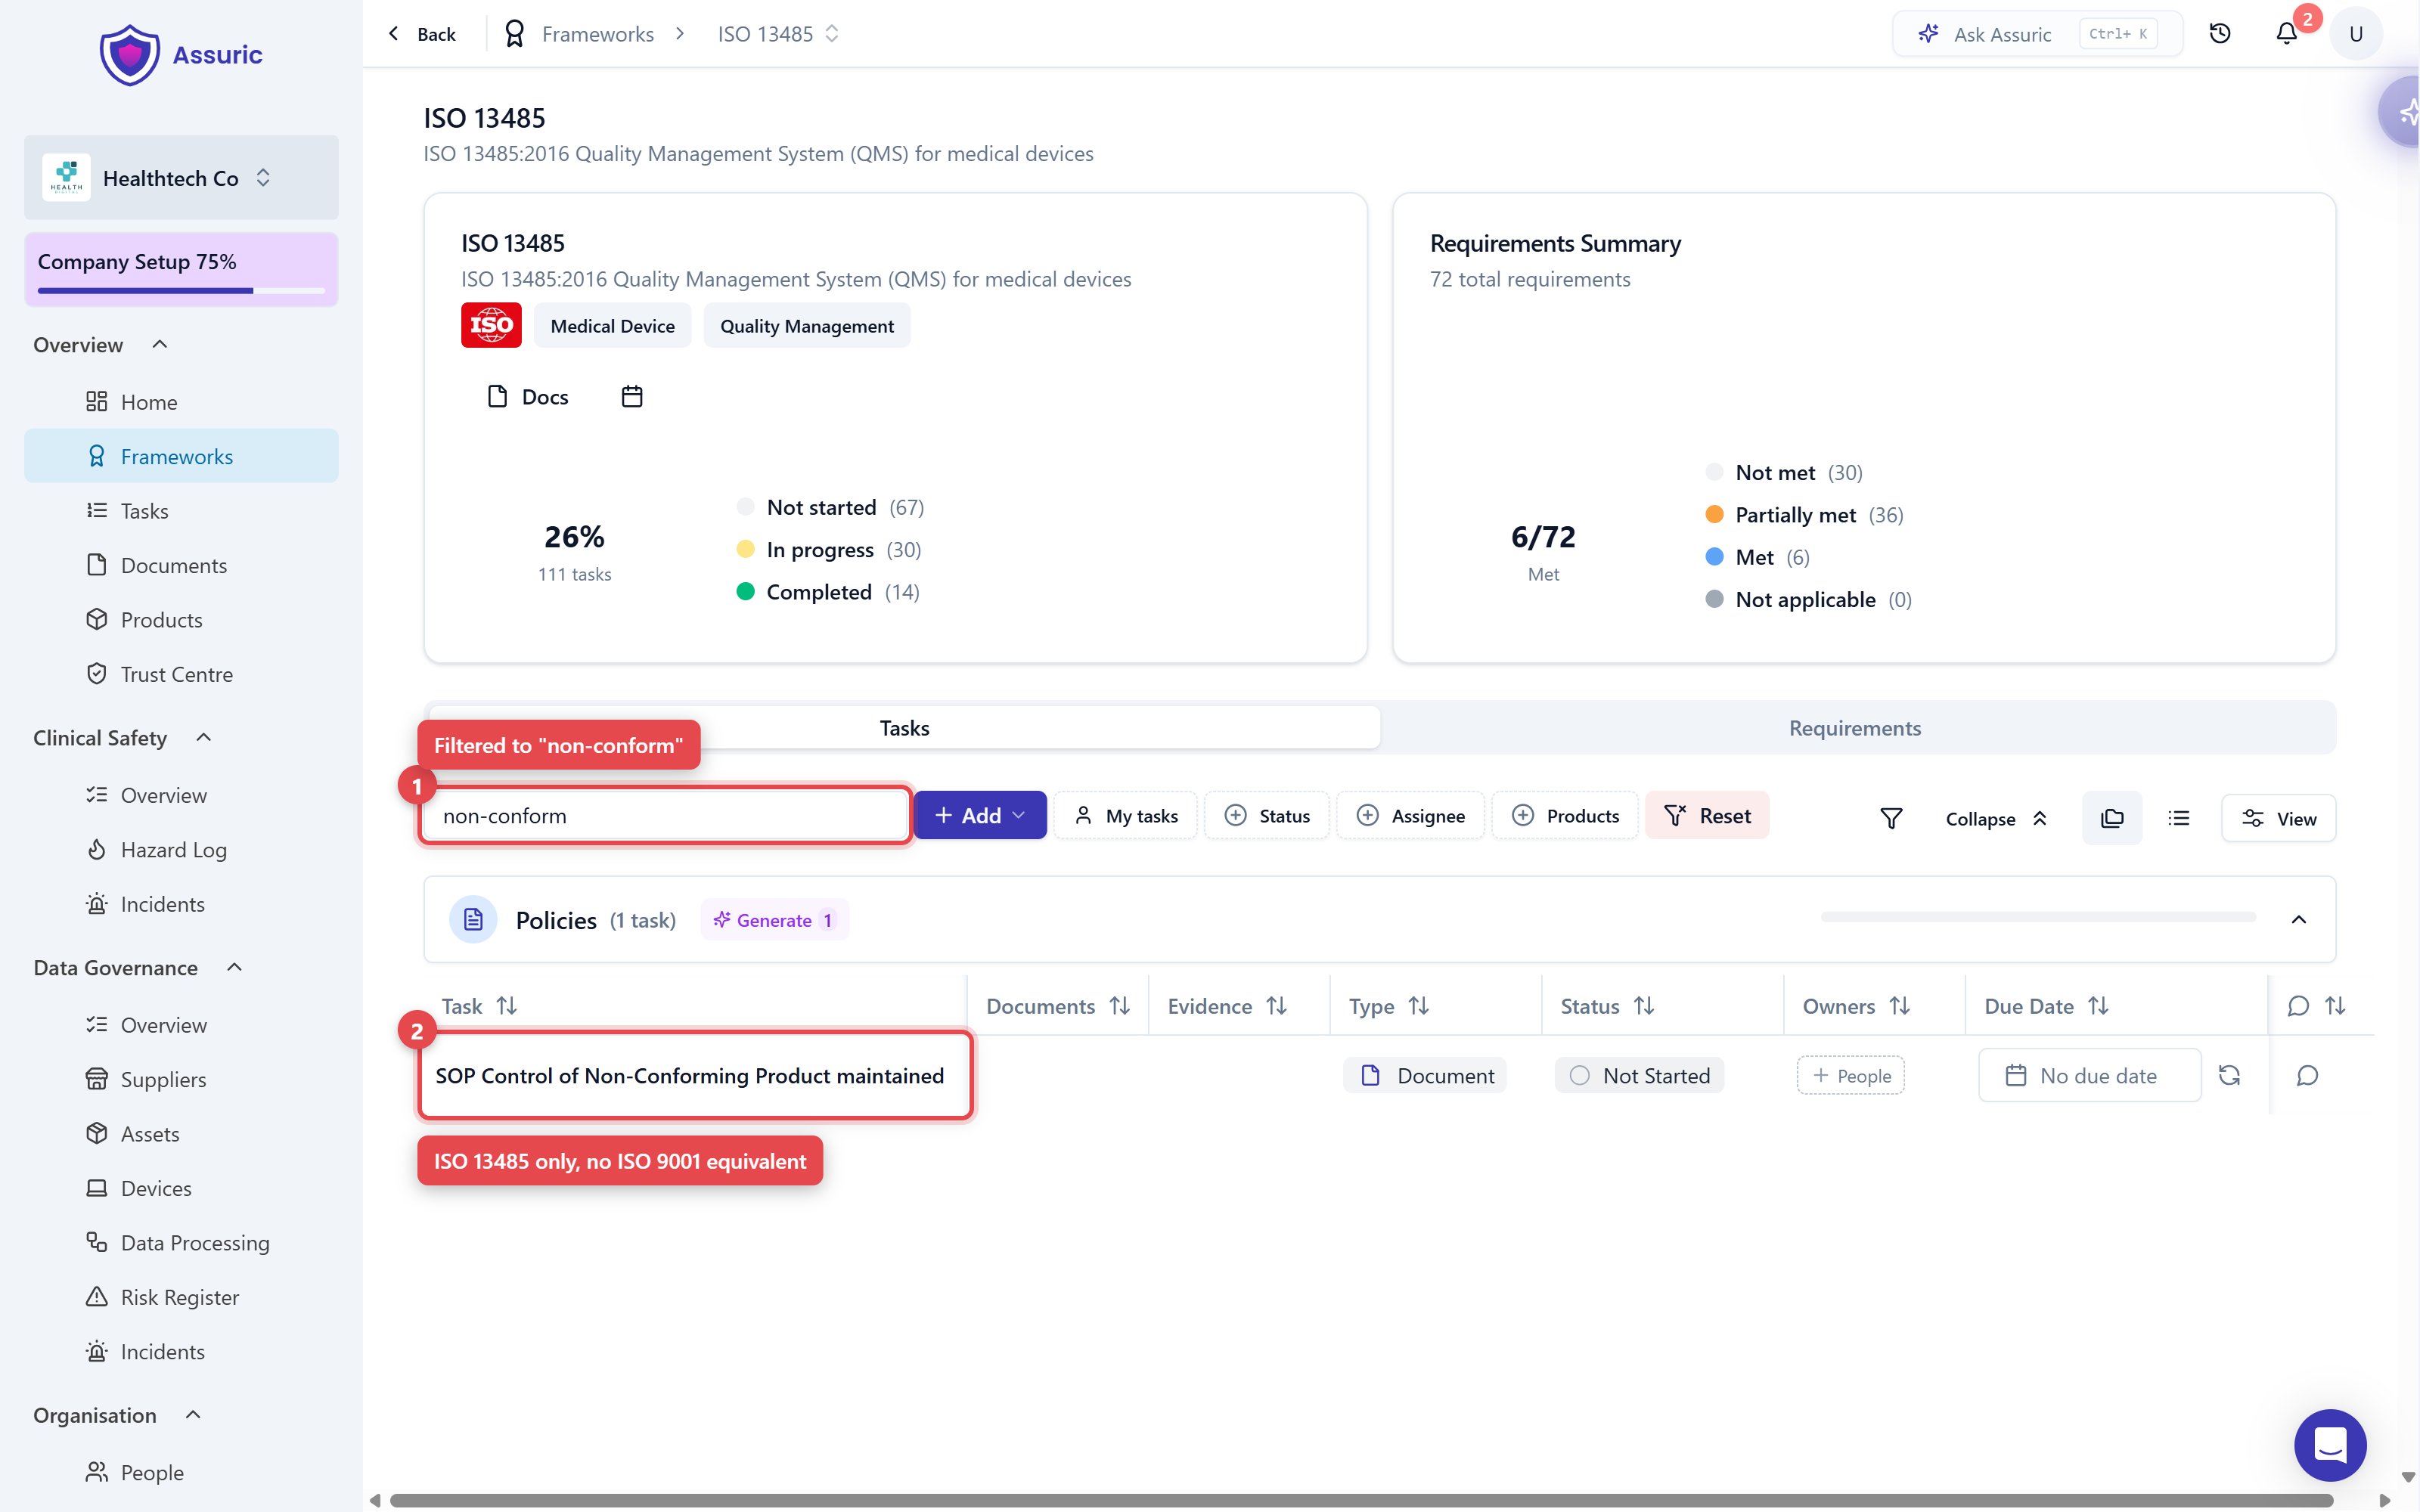The image size is (2420, 1512).
Task: Collapse the Policies group chevron
Action: [x=2299, y=919]
